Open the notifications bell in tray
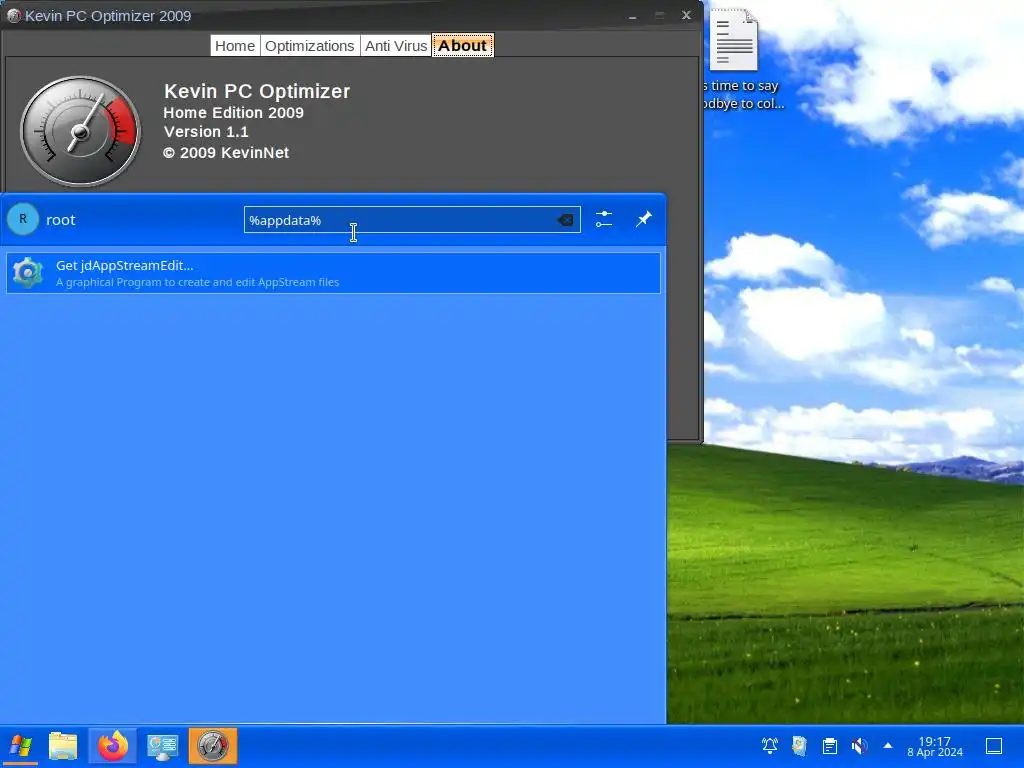This screenshot has width=1024, height=768. click(770, 745)
